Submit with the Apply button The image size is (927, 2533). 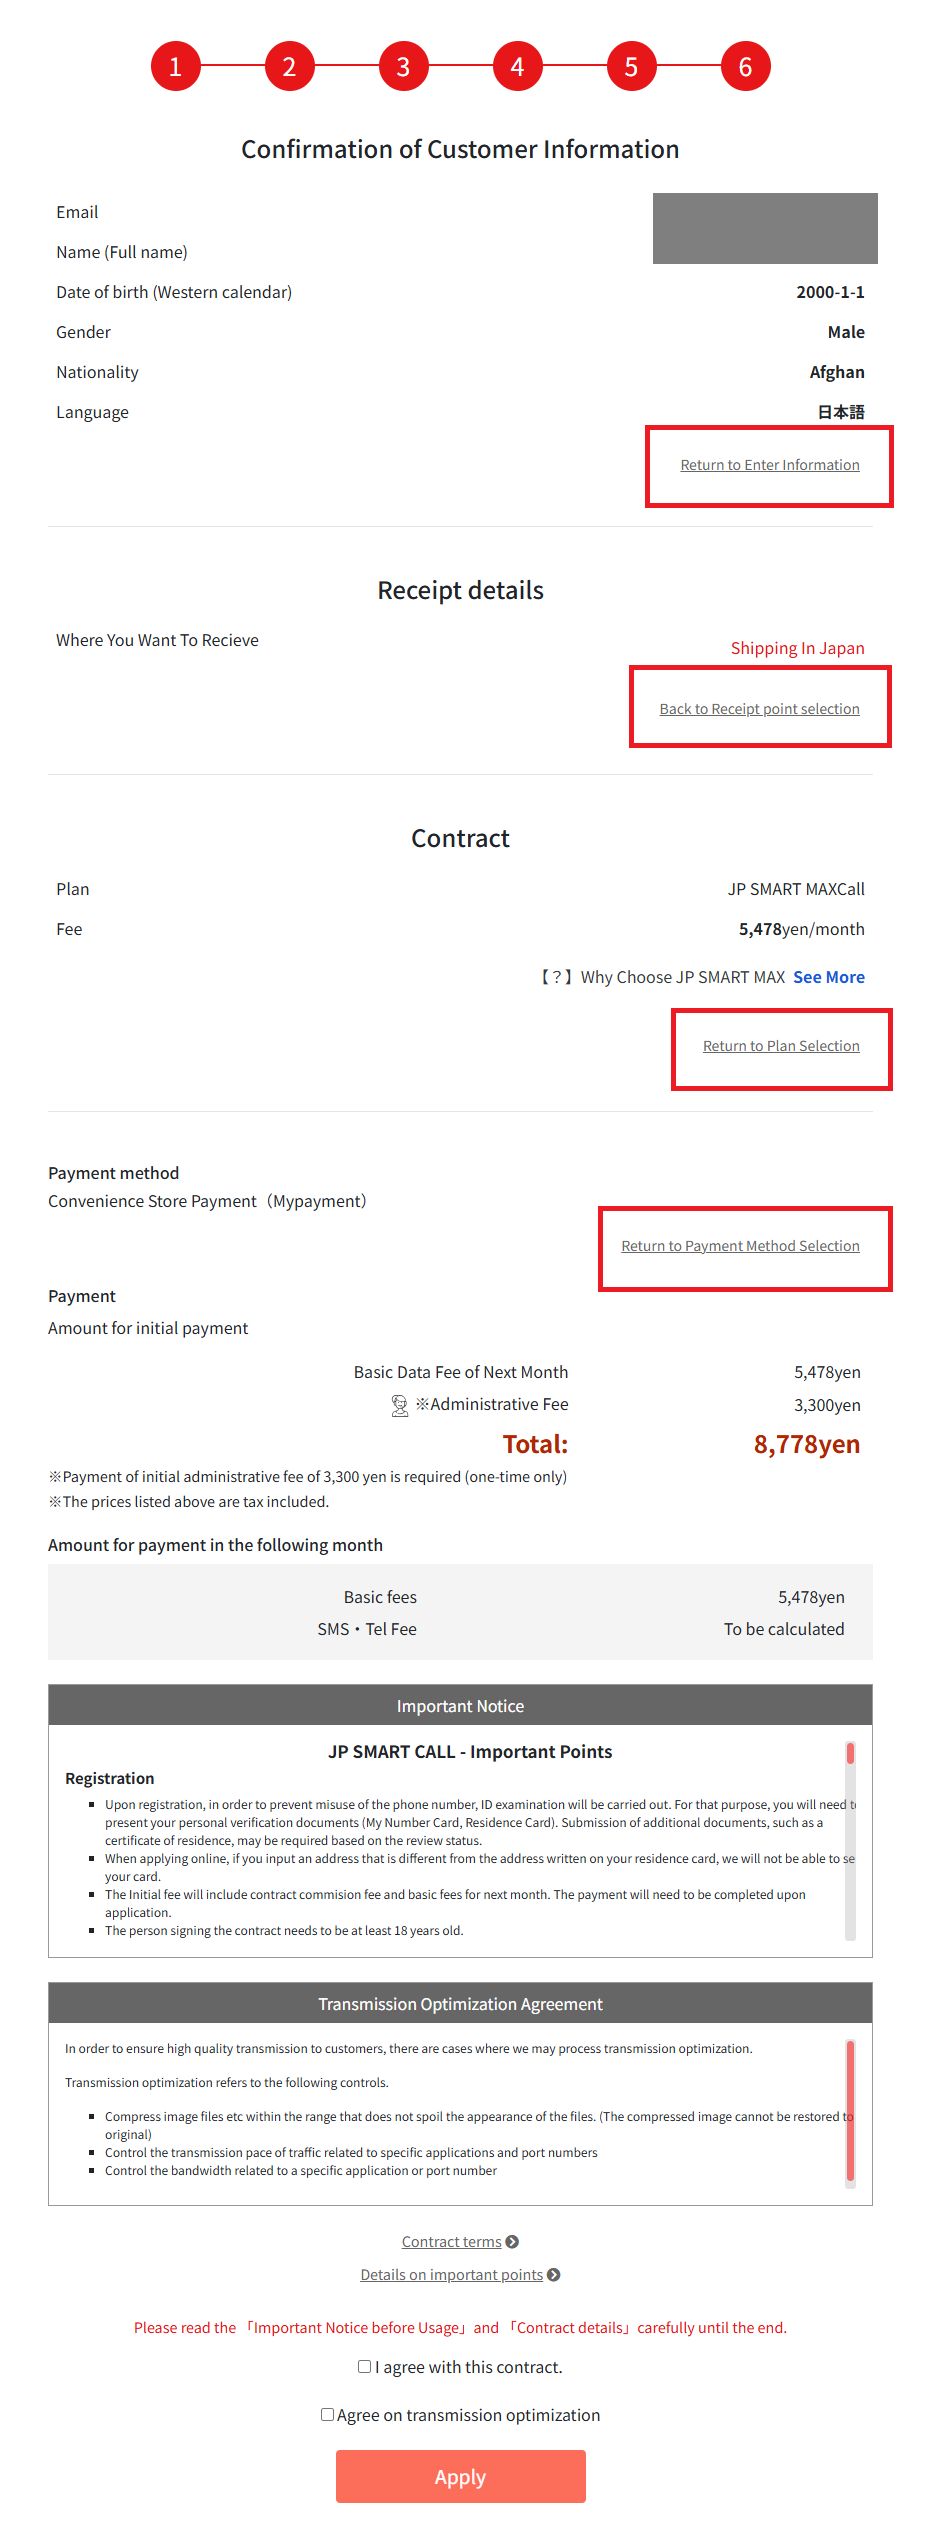(461, 2476)
